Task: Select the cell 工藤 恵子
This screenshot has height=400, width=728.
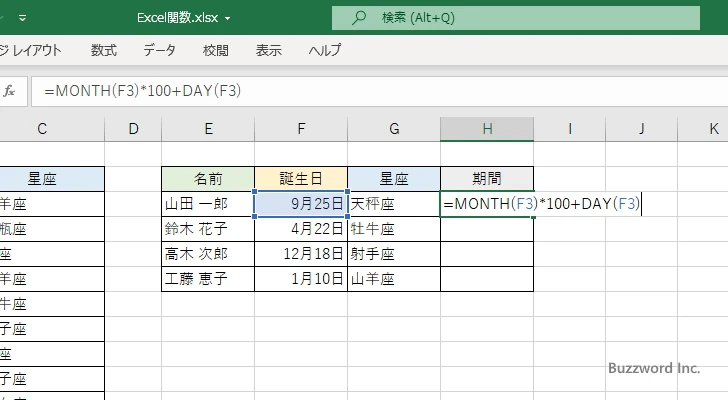Action: point(208,279)
